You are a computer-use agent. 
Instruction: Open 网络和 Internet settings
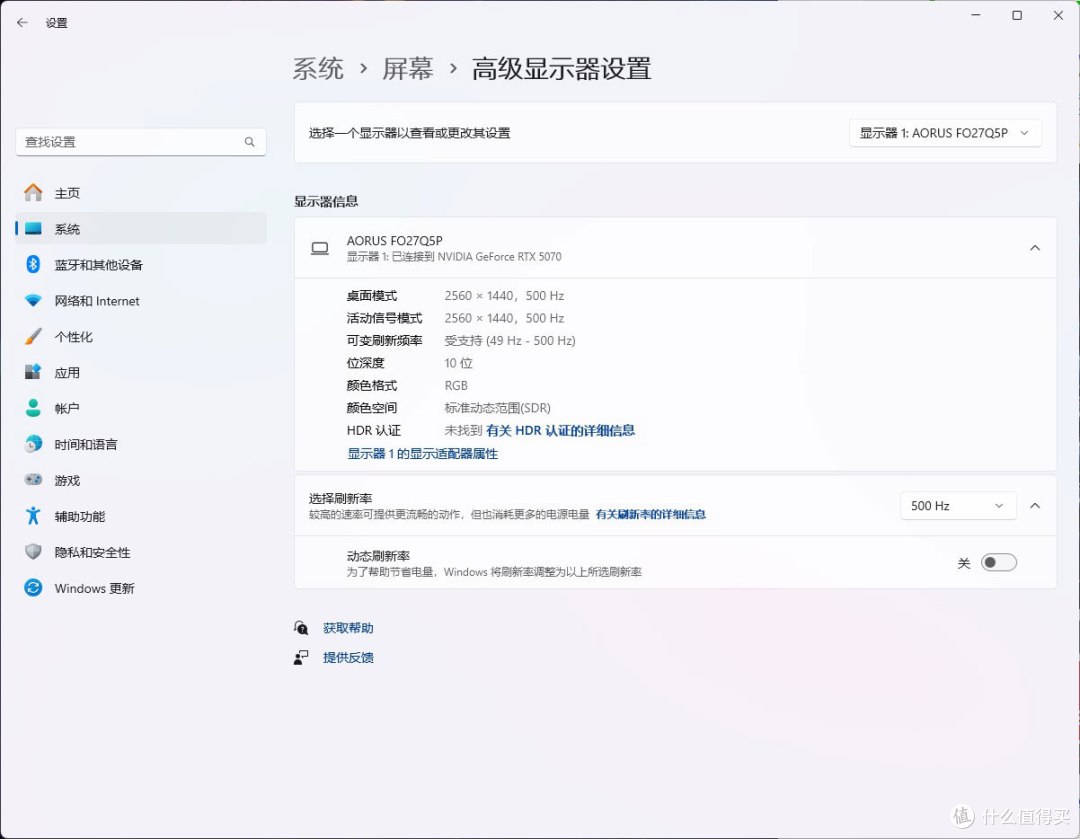click(141, 301)
